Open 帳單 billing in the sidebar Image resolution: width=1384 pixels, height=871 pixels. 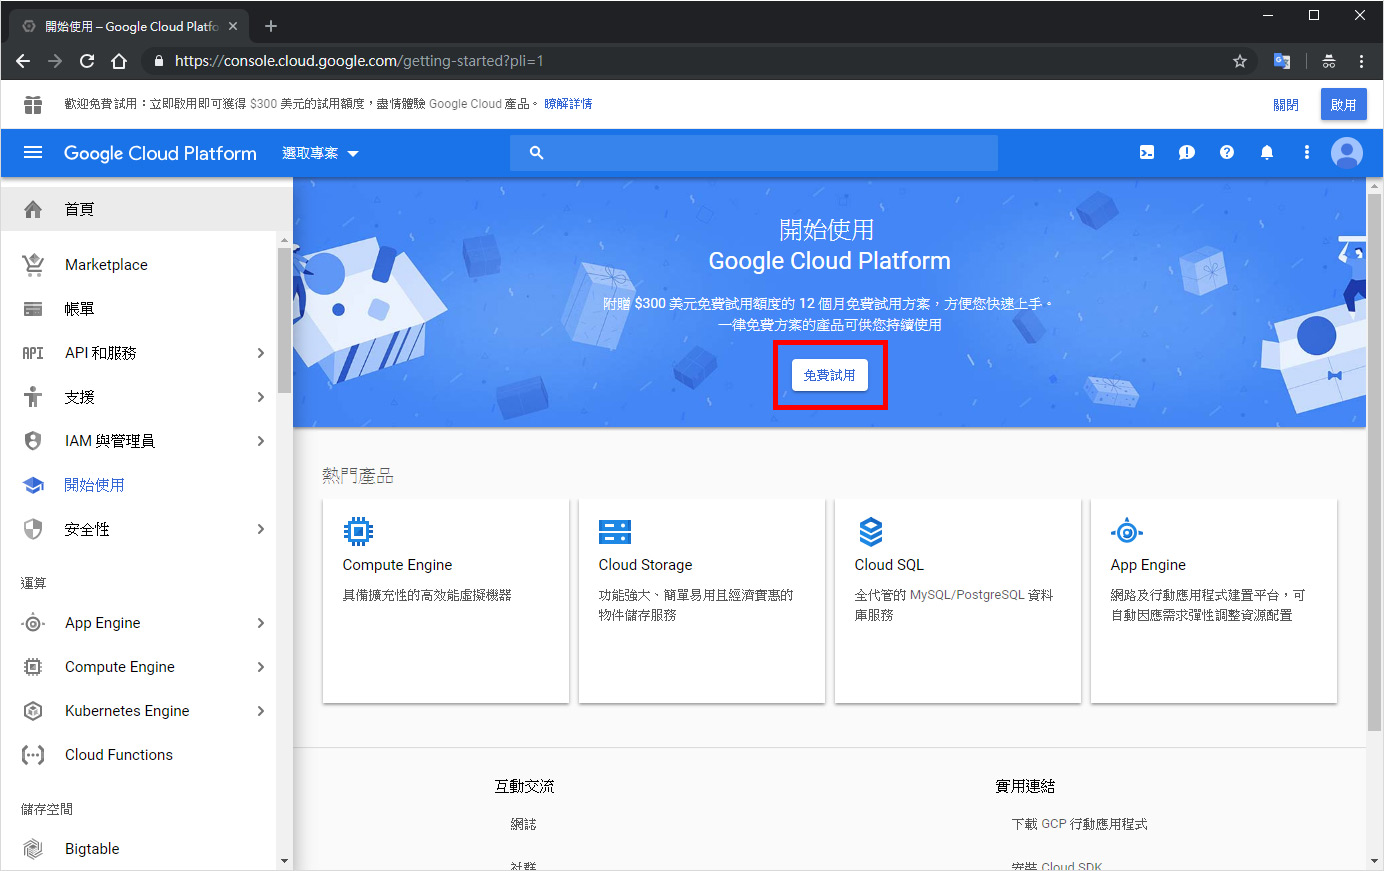pos(138,309)
